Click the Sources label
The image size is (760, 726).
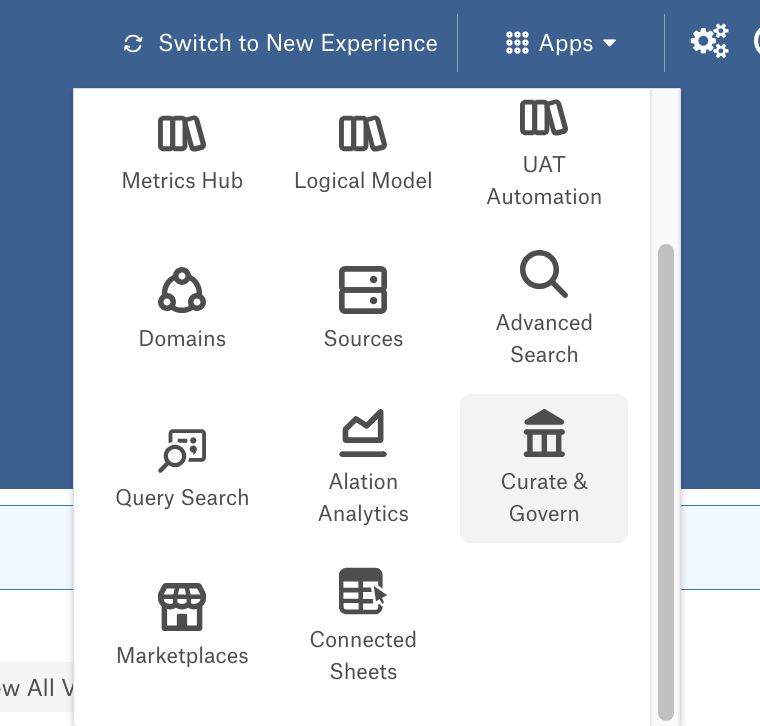[363, 339]
